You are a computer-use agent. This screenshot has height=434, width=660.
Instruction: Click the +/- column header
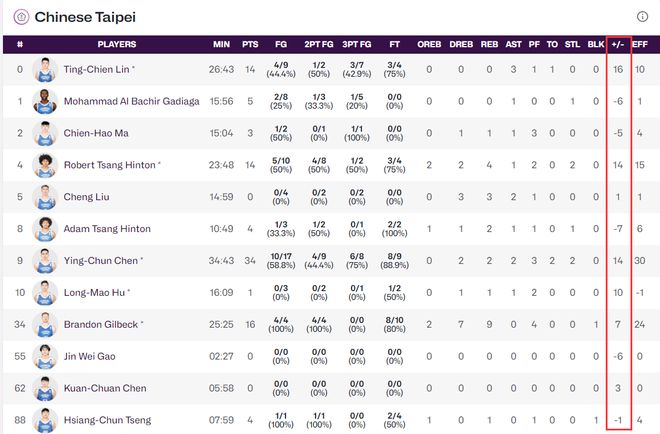618,44
